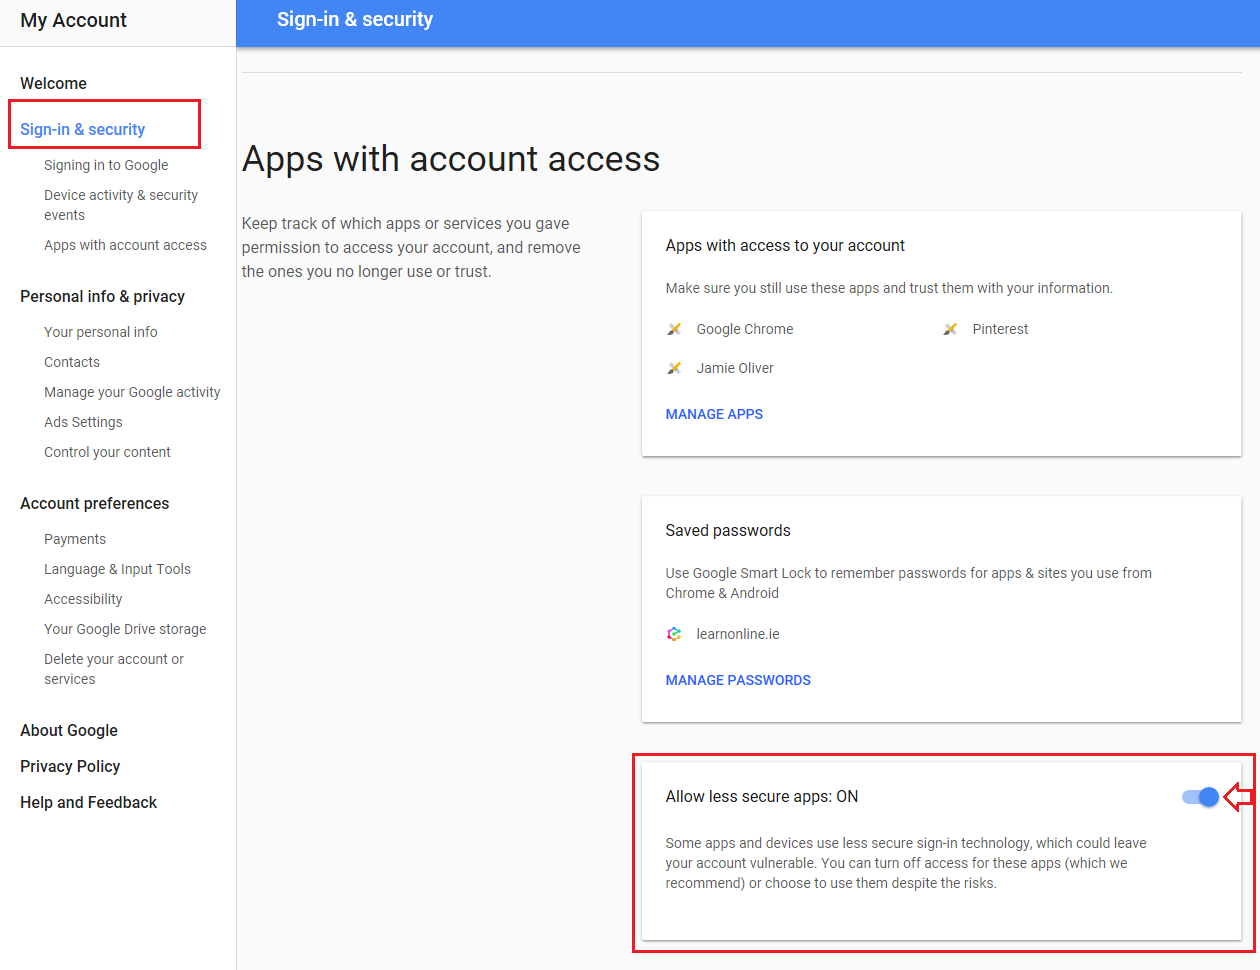Open Manage Passwords link
Image resolution: width=1260 pixels, height=970 pixels.
(x=738, y=680)
